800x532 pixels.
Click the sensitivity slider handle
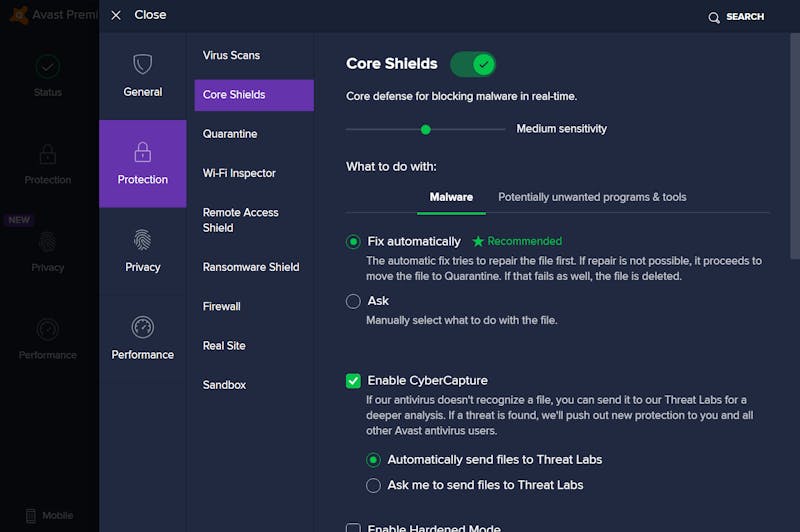pos(426,130)
